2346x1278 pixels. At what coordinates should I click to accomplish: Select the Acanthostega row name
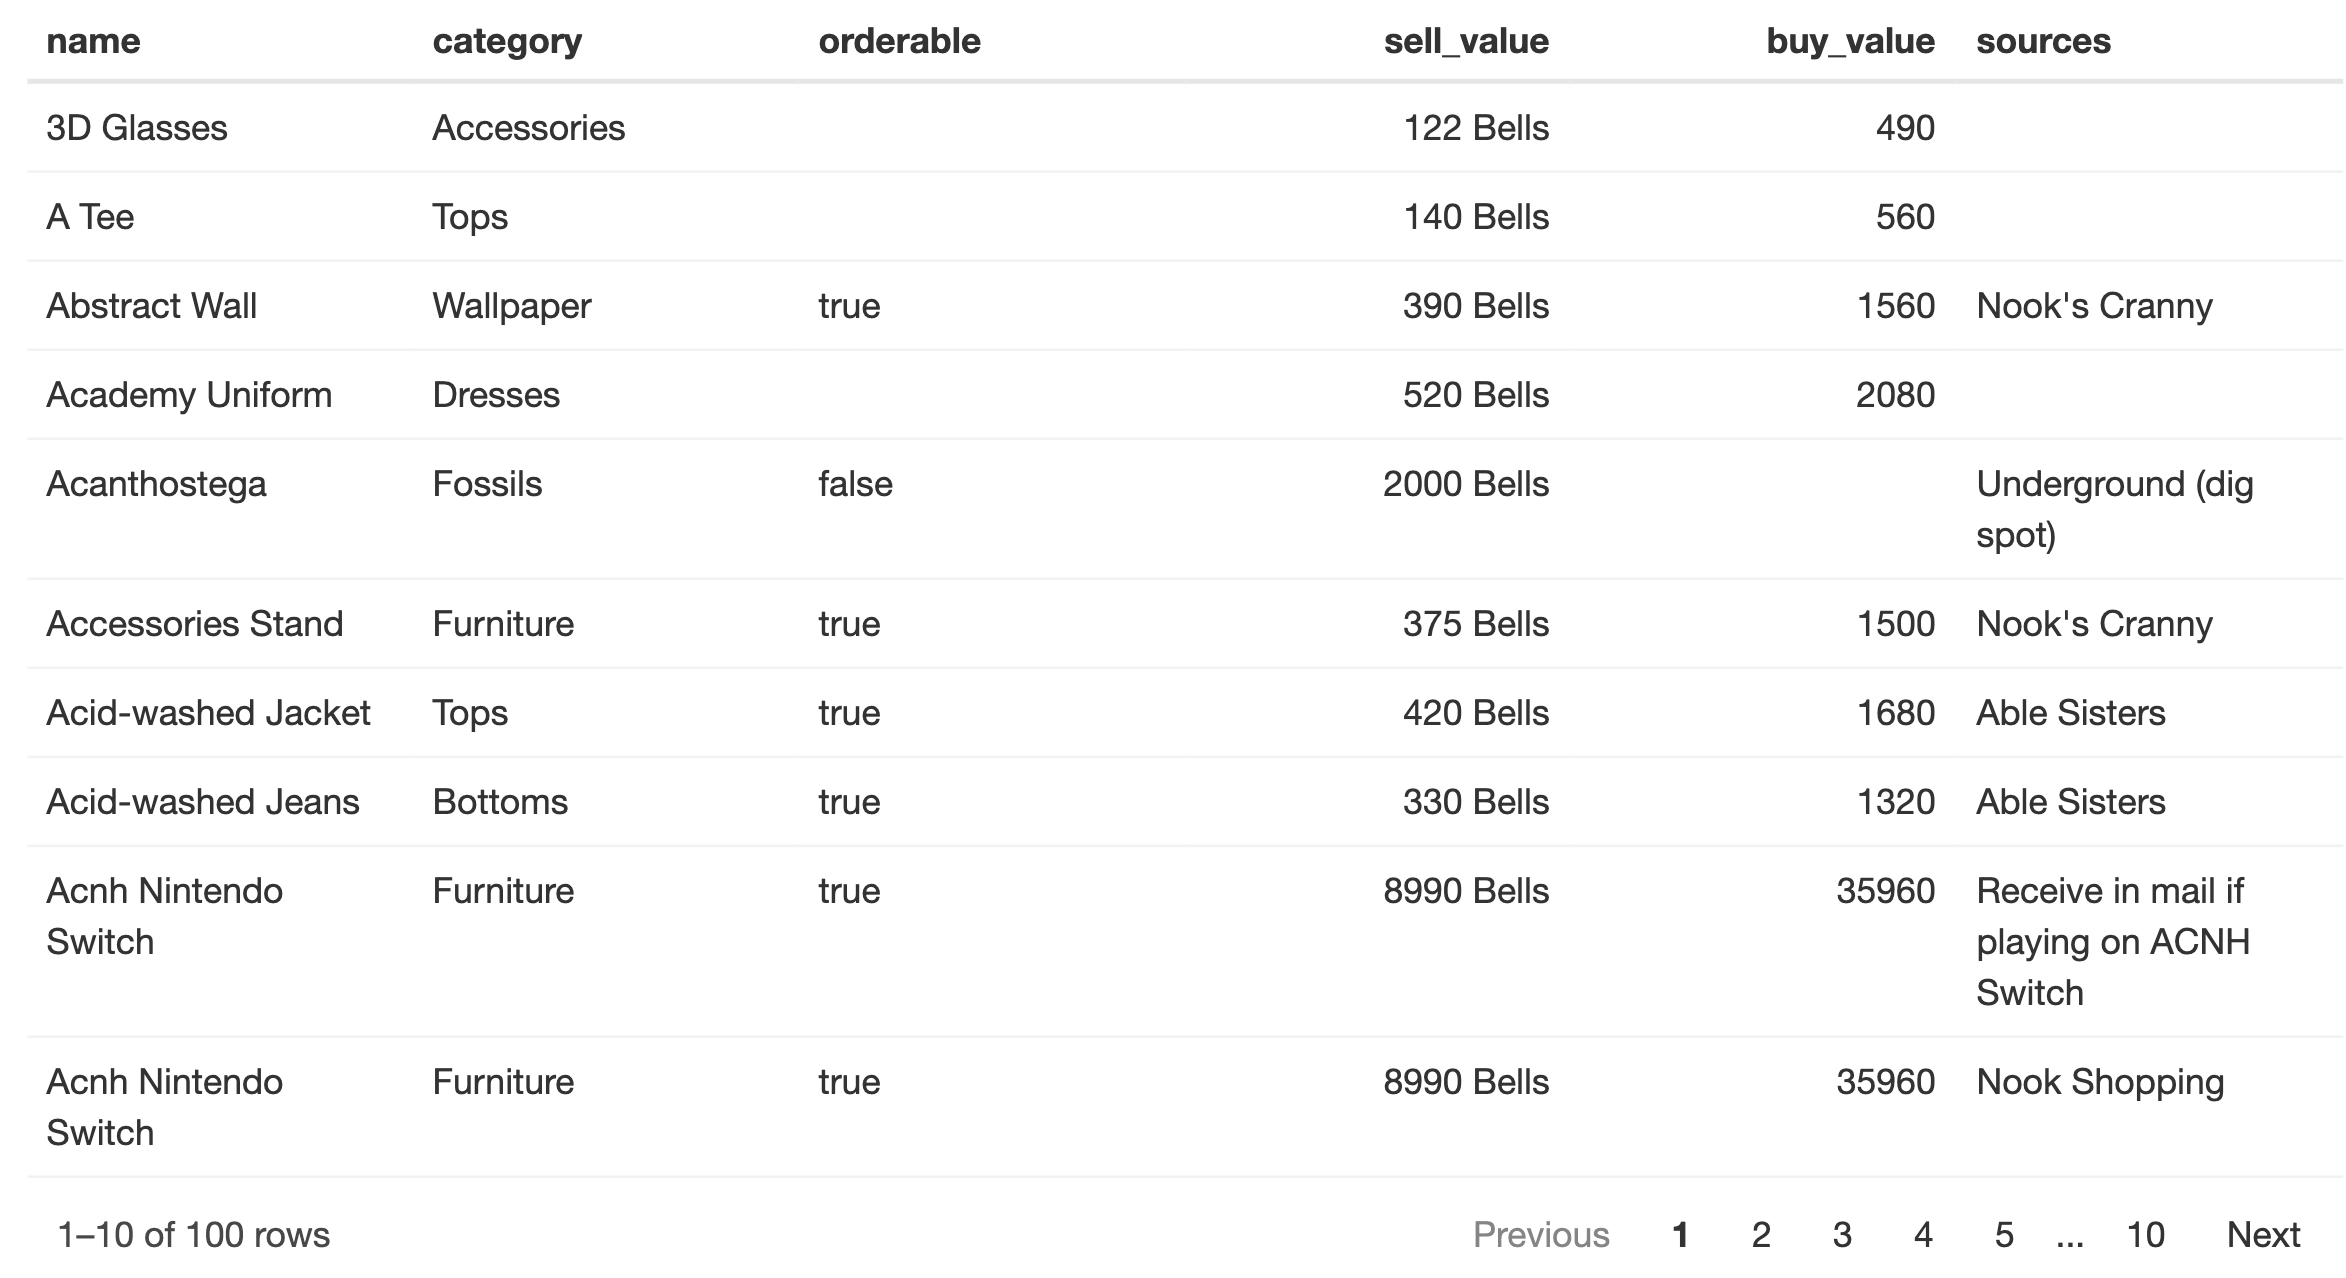(156, 484)
